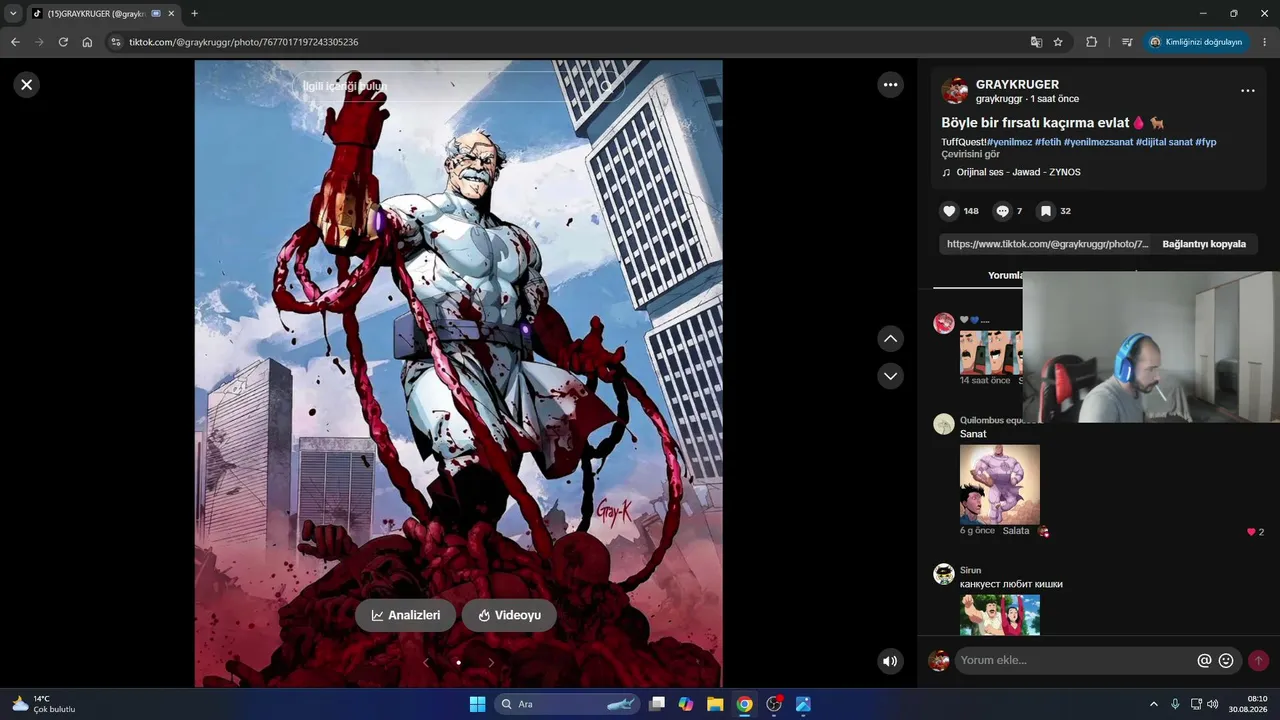Screen dimensions: 1280x720
Task: Open Sirun commenter profile
Action: point(970,570)
